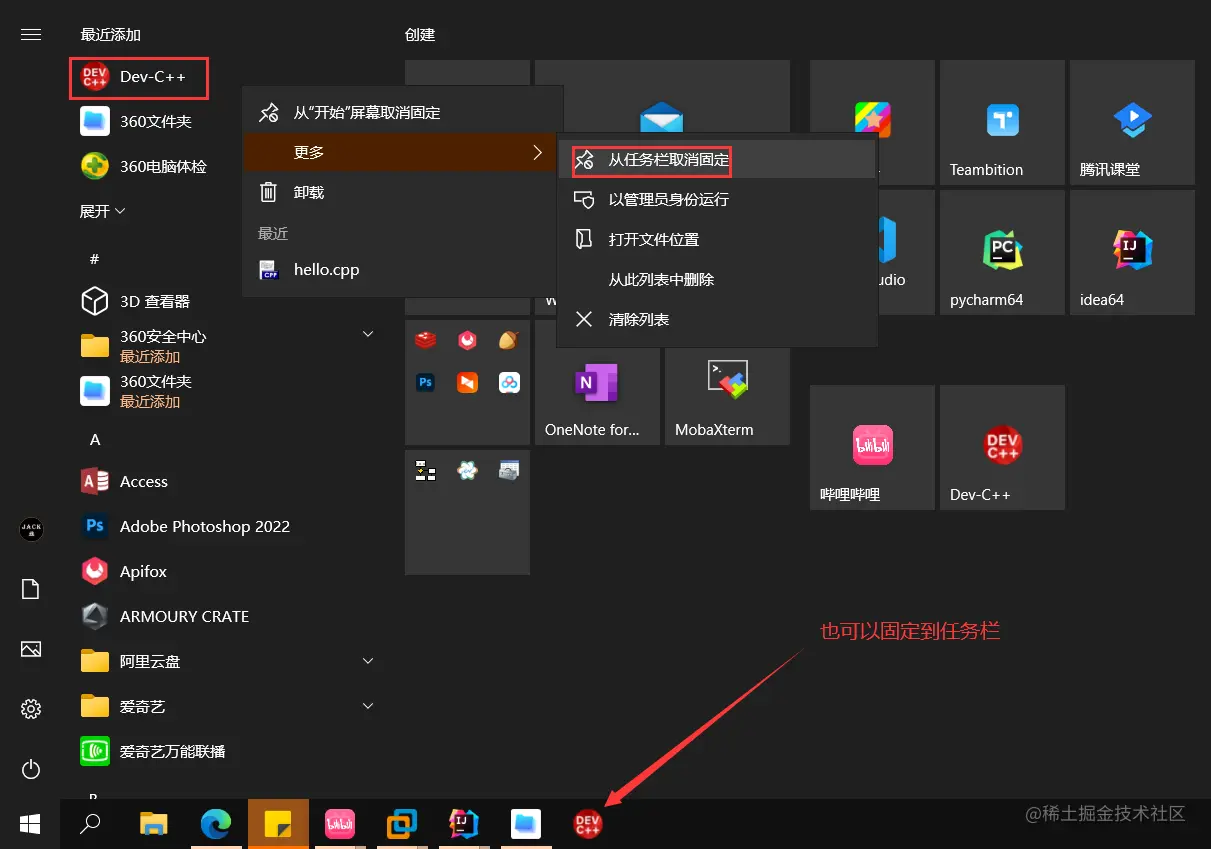Viewport: 1211px width, 849px height.
Task: Click the pink bilibili taskbar icon
Action: [x=340, y=824]
